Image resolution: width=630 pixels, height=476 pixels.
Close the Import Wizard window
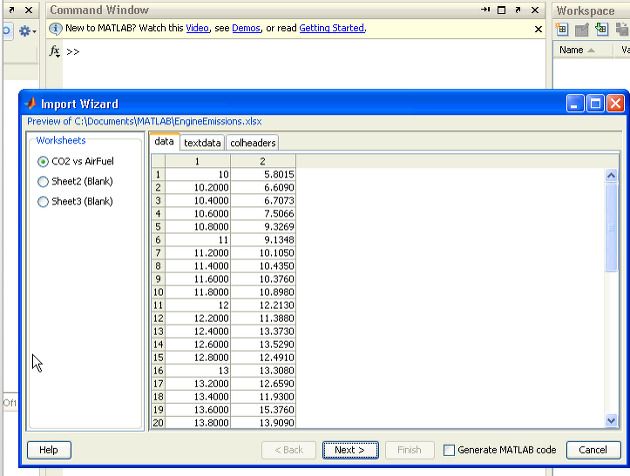[615, 104]
